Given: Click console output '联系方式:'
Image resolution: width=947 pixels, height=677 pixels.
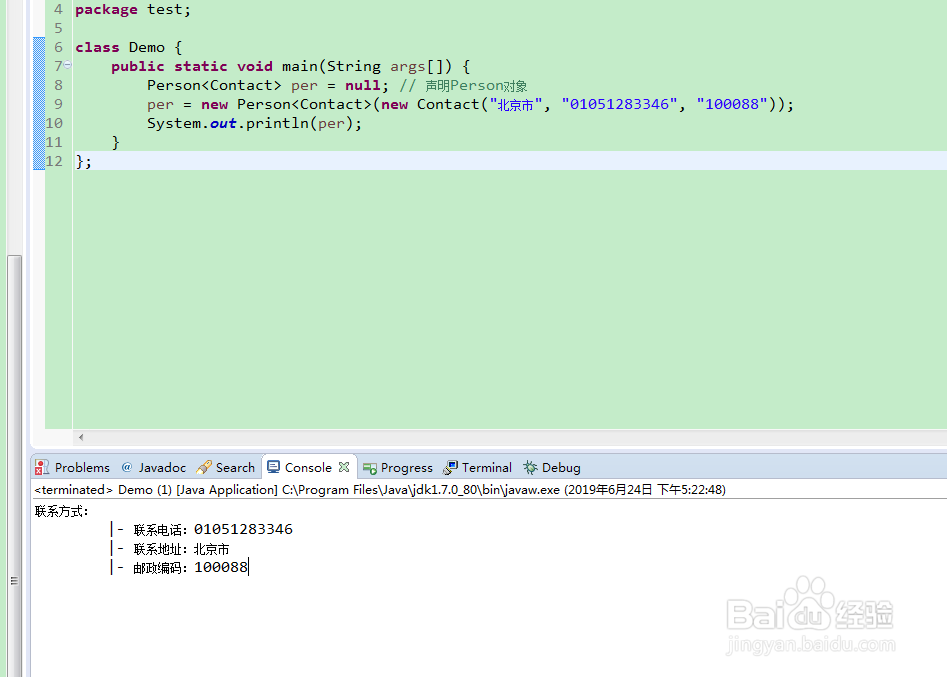Looking at the screenshot, I should pos(62,512).
